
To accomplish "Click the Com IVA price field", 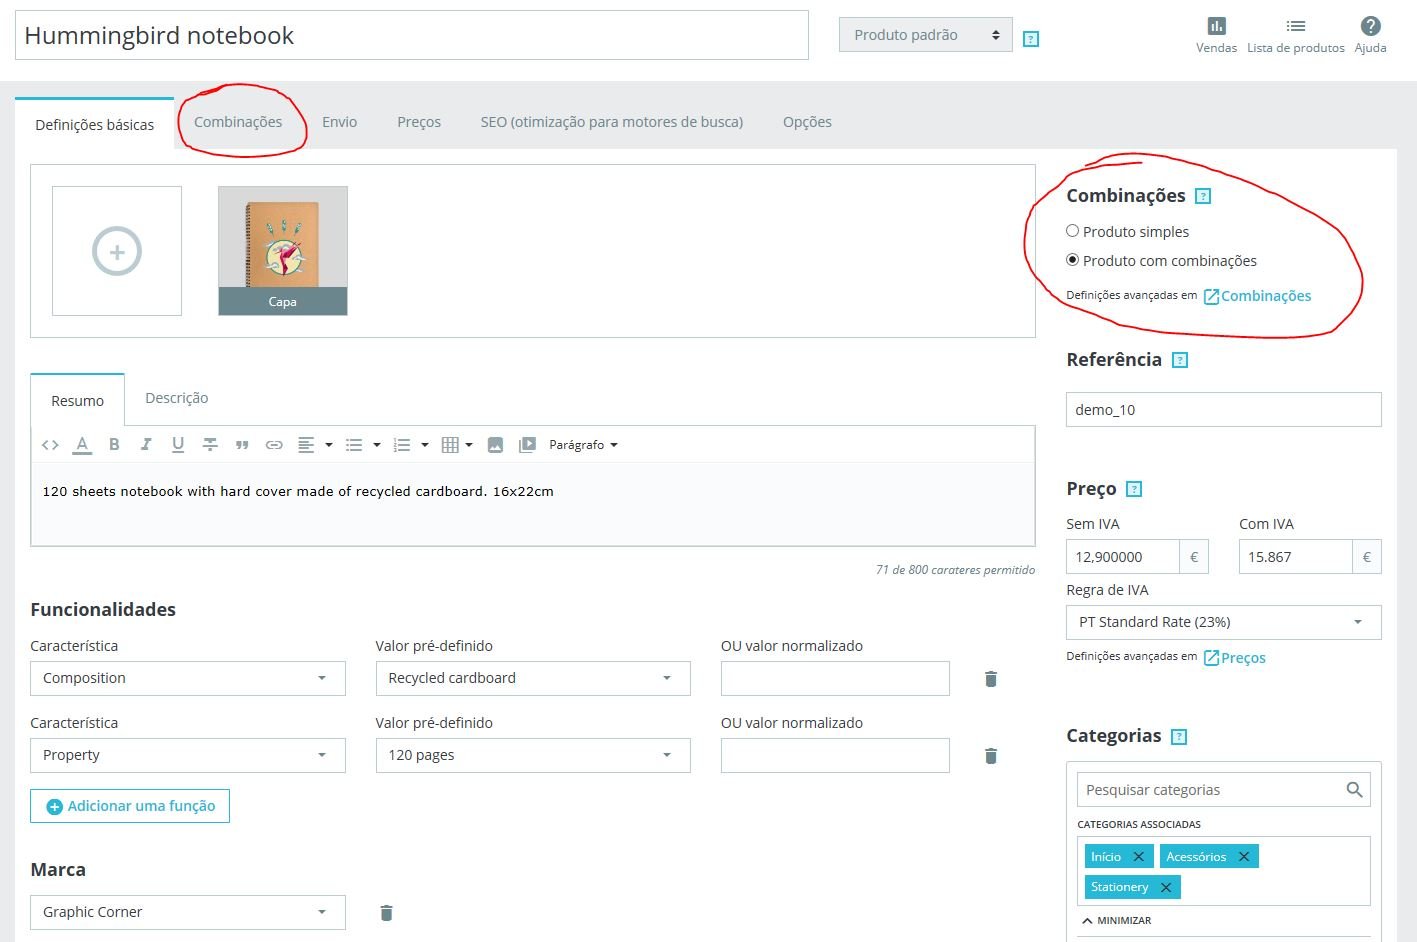I will click(x=1296, y=557).
